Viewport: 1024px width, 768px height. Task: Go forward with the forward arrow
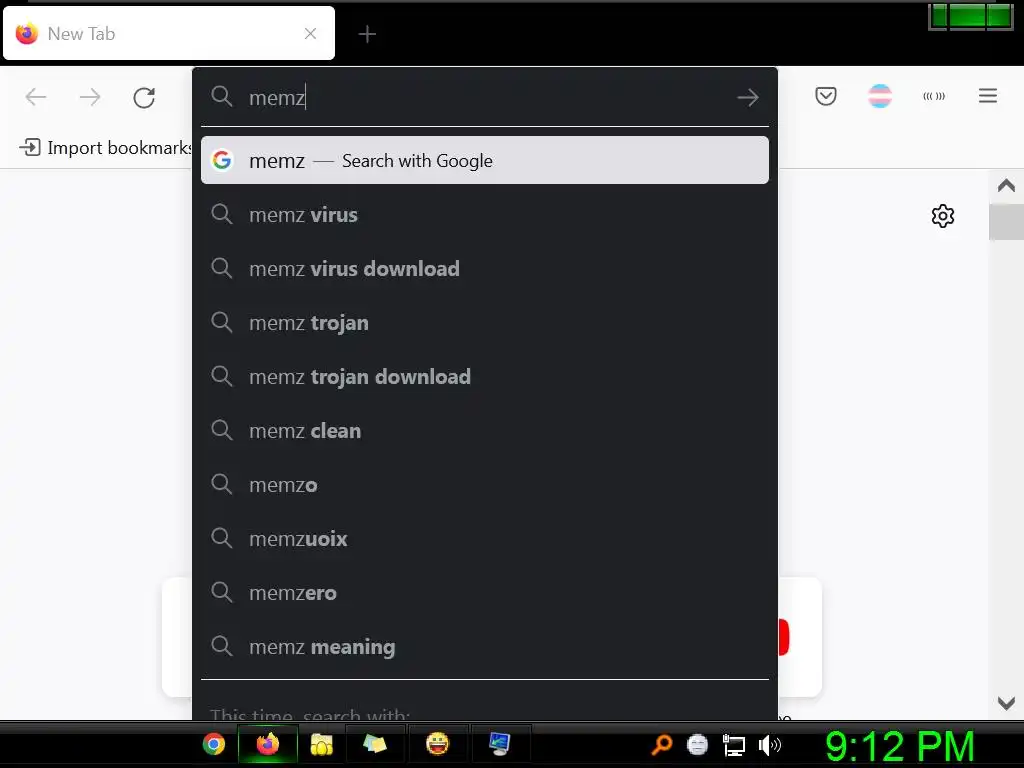[x=90, y=97]
